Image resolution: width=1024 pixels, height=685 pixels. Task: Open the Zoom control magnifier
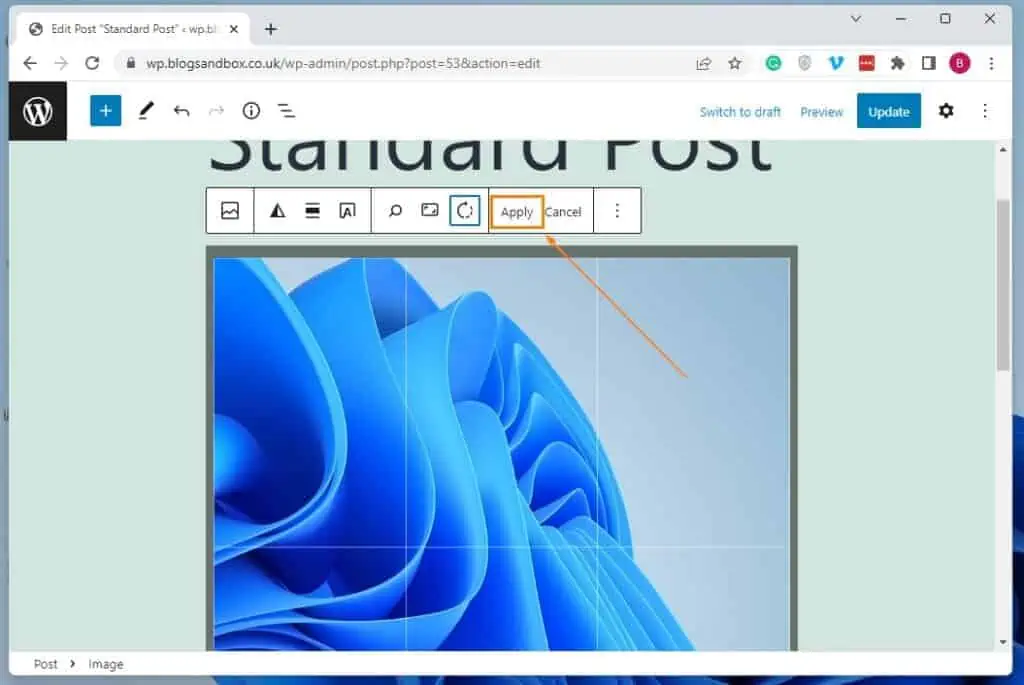click(395, 210)
